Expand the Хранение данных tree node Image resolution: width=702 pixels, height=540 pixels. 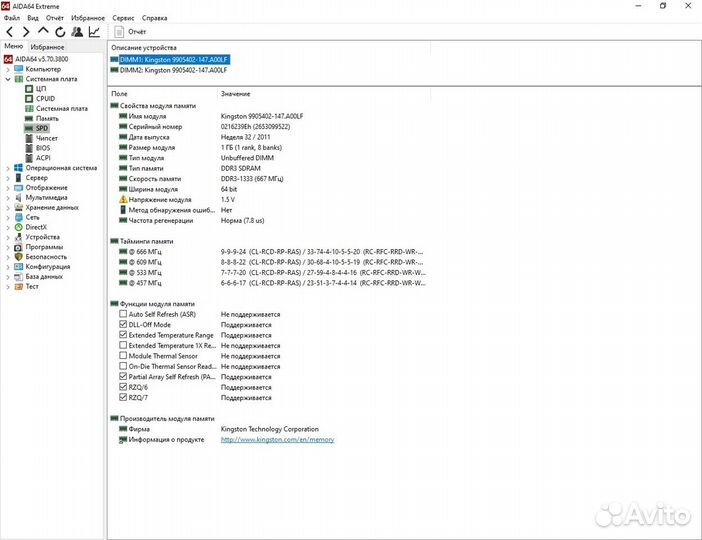pos(8,208)
